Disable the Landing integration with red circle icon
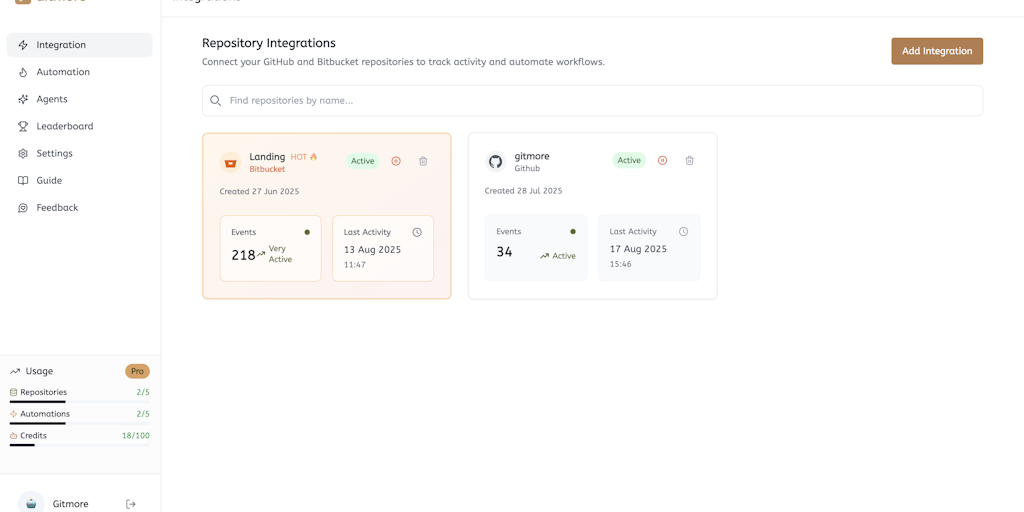 point(396,161)
